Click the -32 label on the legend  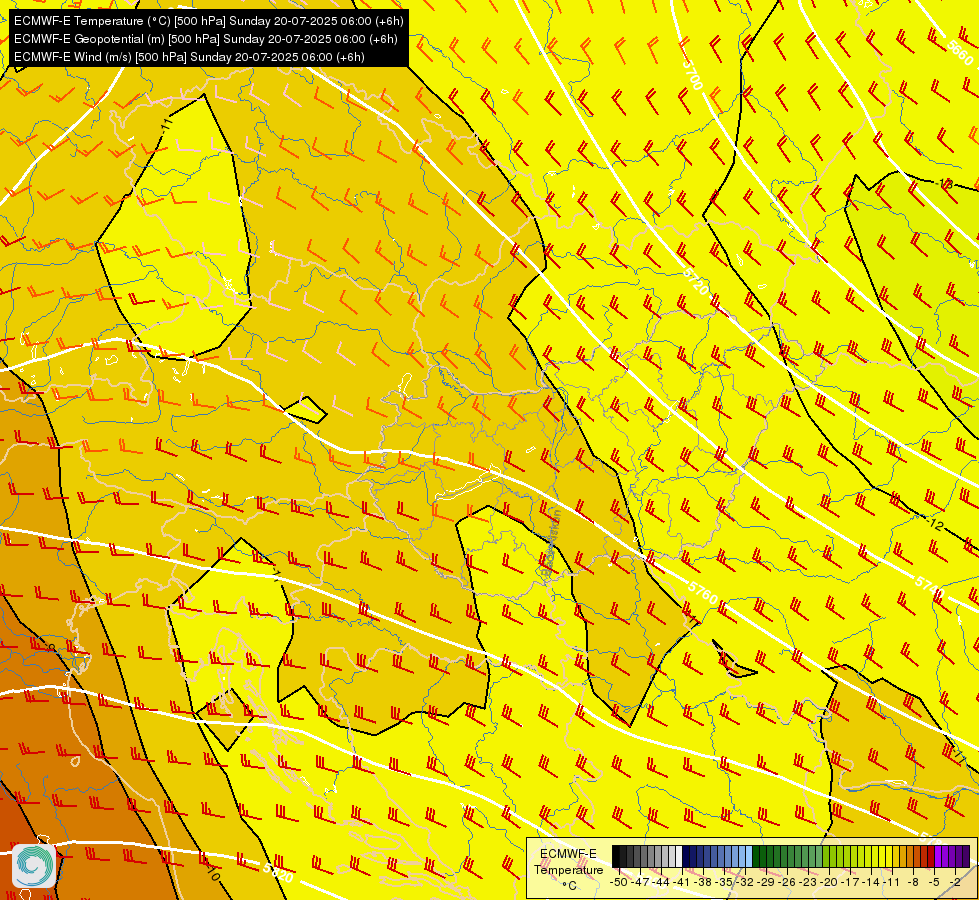[745, 883]
